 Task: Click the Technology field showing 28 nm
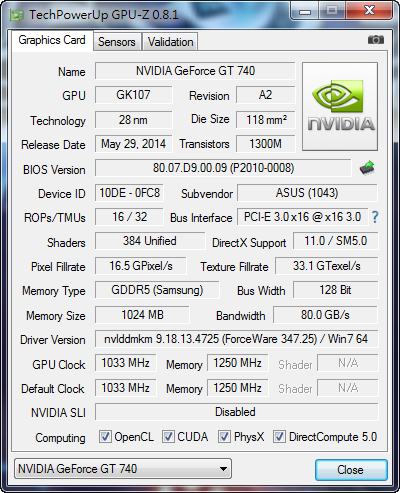[134, 120]
